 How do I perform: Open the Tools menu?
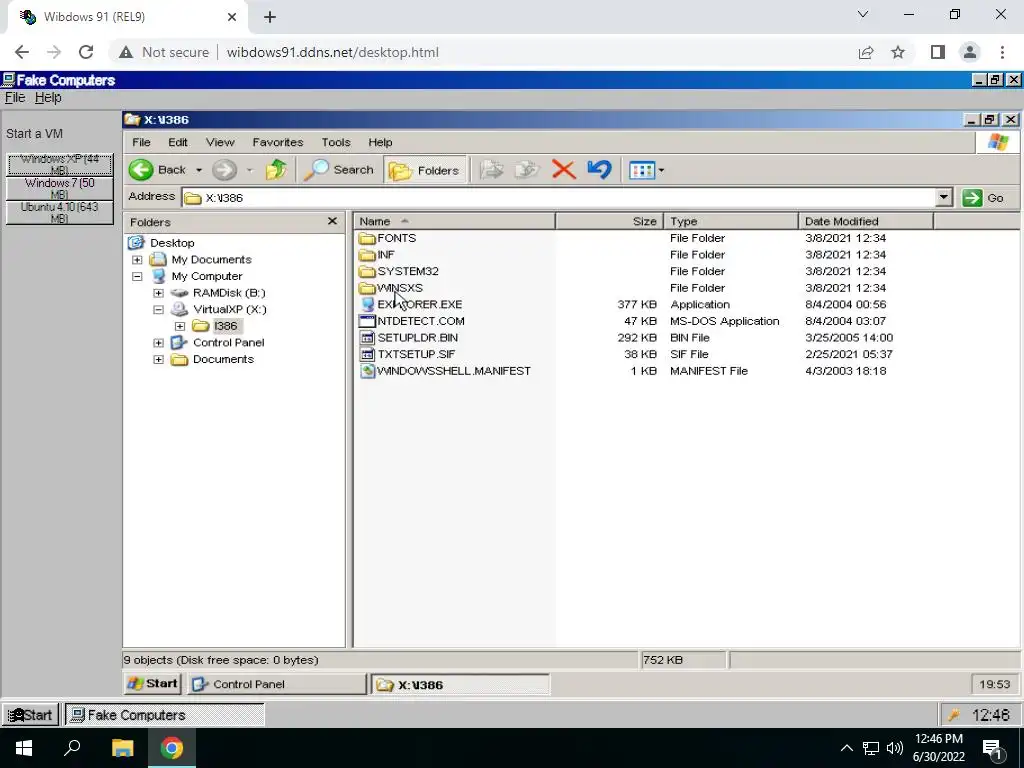coord(336,142)
